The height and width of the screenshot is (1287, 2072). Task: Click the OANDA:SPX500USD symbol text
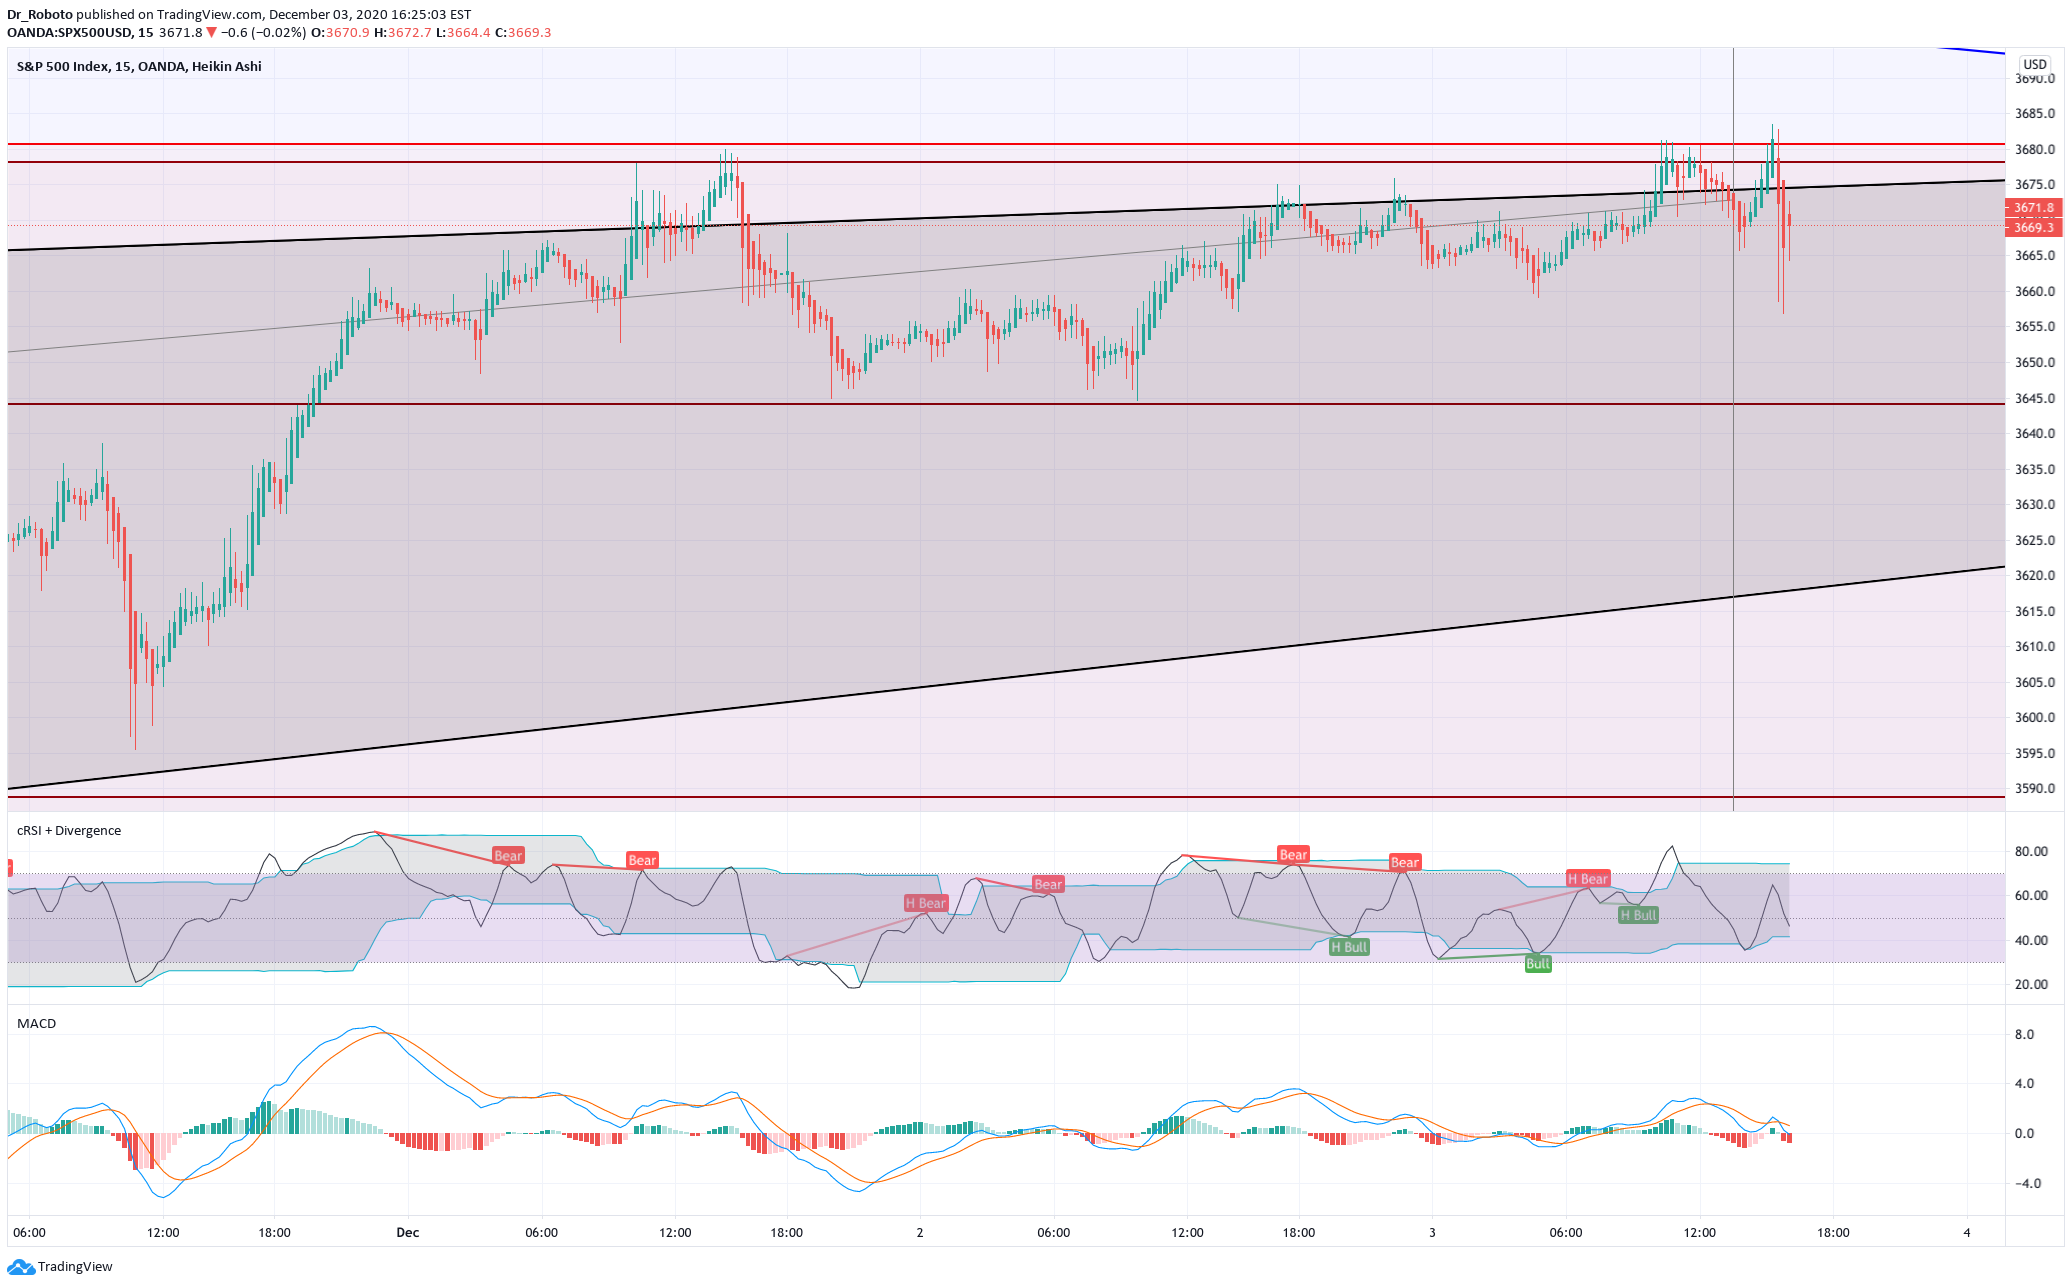[x=70, y=32]
